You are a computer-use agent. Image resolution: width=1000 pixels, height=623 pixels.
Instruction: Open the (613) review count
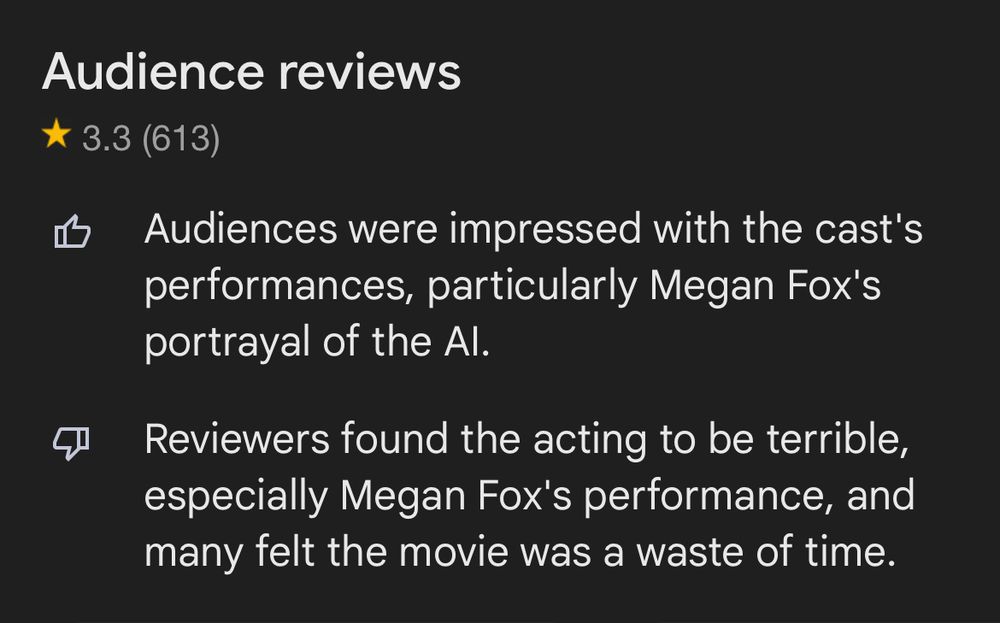(x=181, y=139)
